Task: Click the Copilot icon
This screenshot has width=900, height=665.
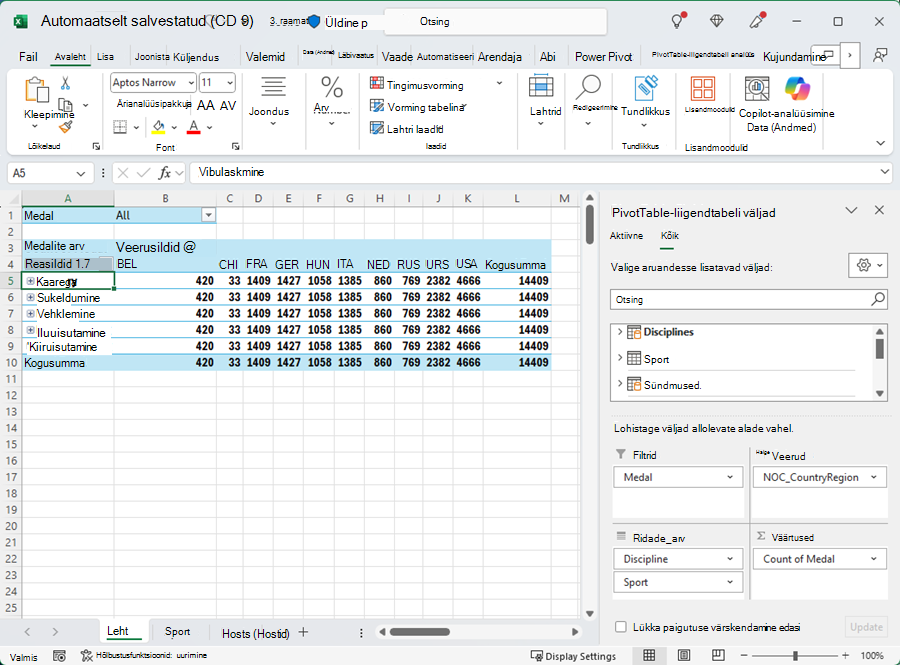Action: 798,89
